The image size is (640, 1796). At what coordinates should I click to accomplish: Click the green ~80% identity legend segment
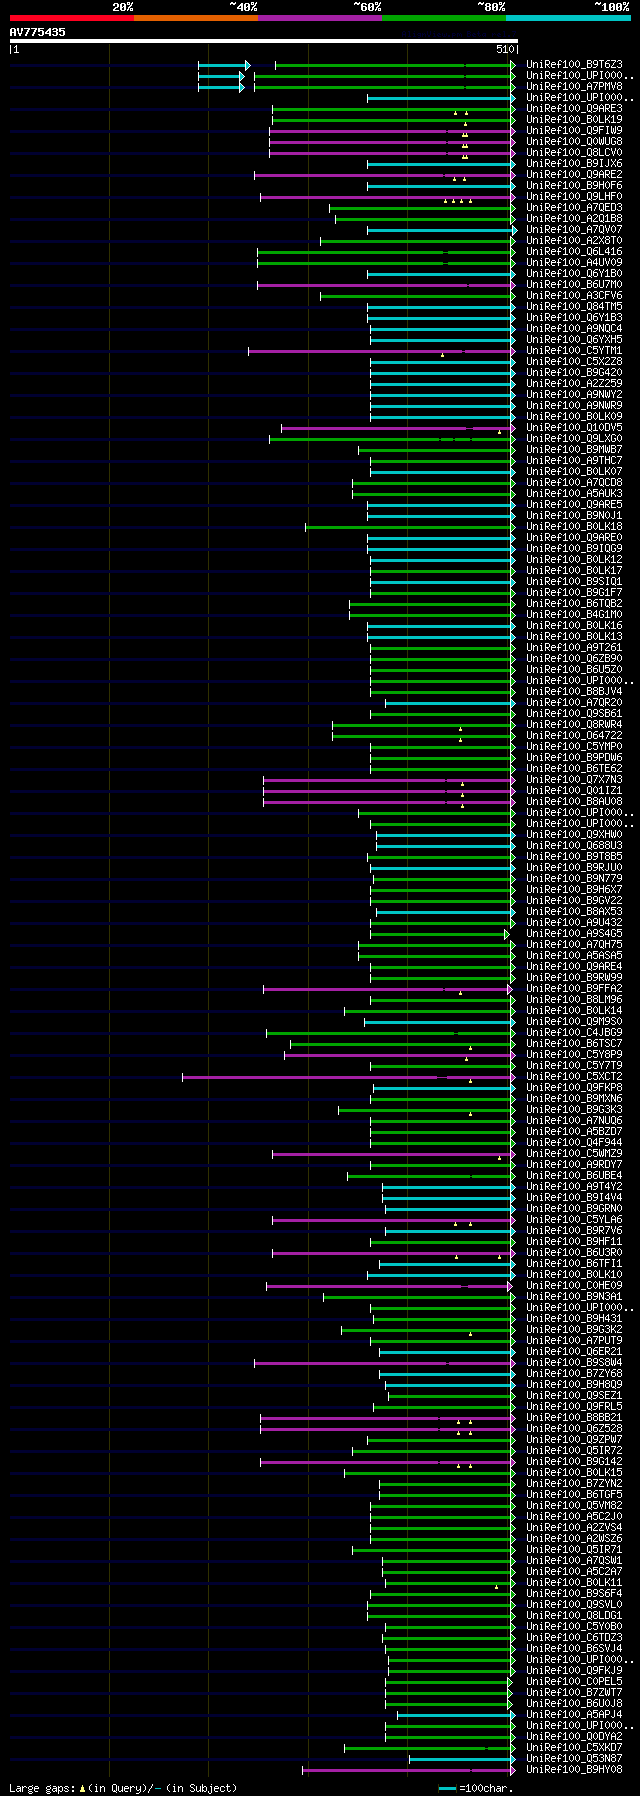tap(444, 18)
